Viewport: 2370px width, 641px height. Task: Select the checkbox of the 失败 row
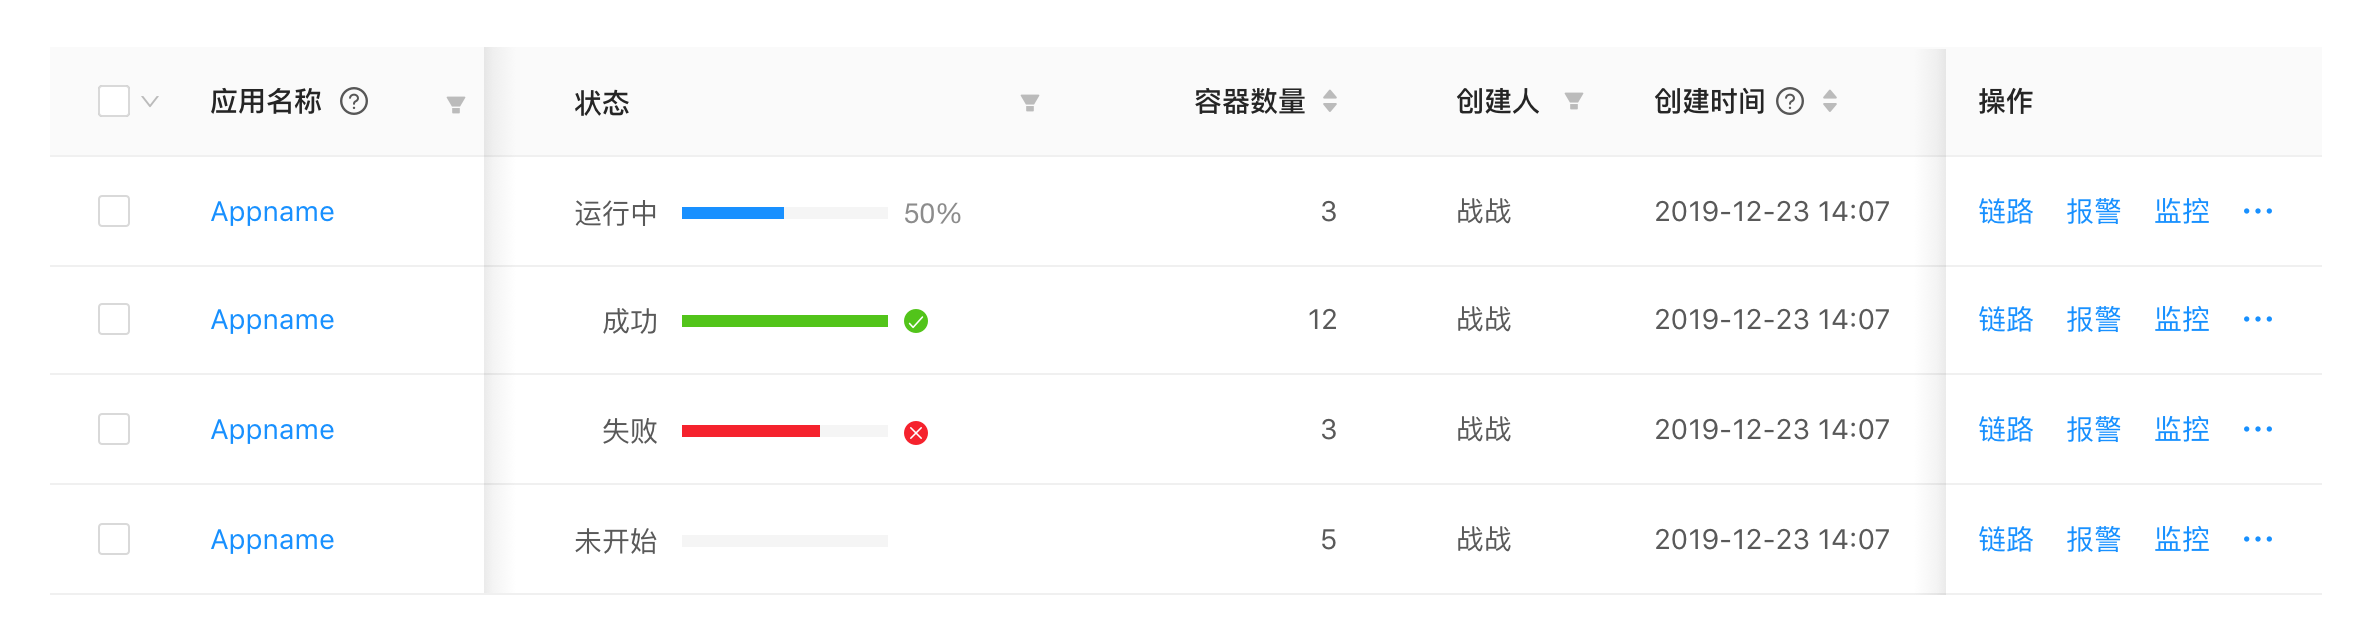click(114, 429)
